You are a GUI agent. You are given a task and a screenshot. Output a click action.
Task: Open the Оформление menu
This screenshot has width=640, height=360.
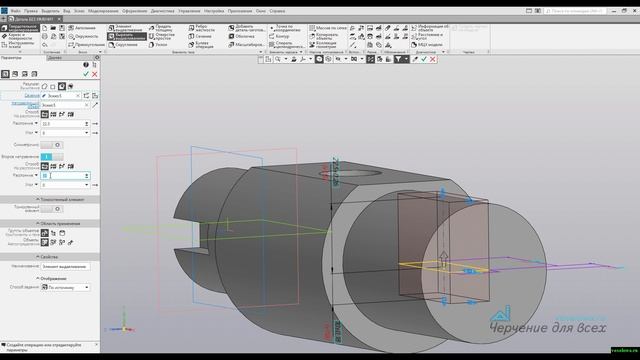(135, 11)
